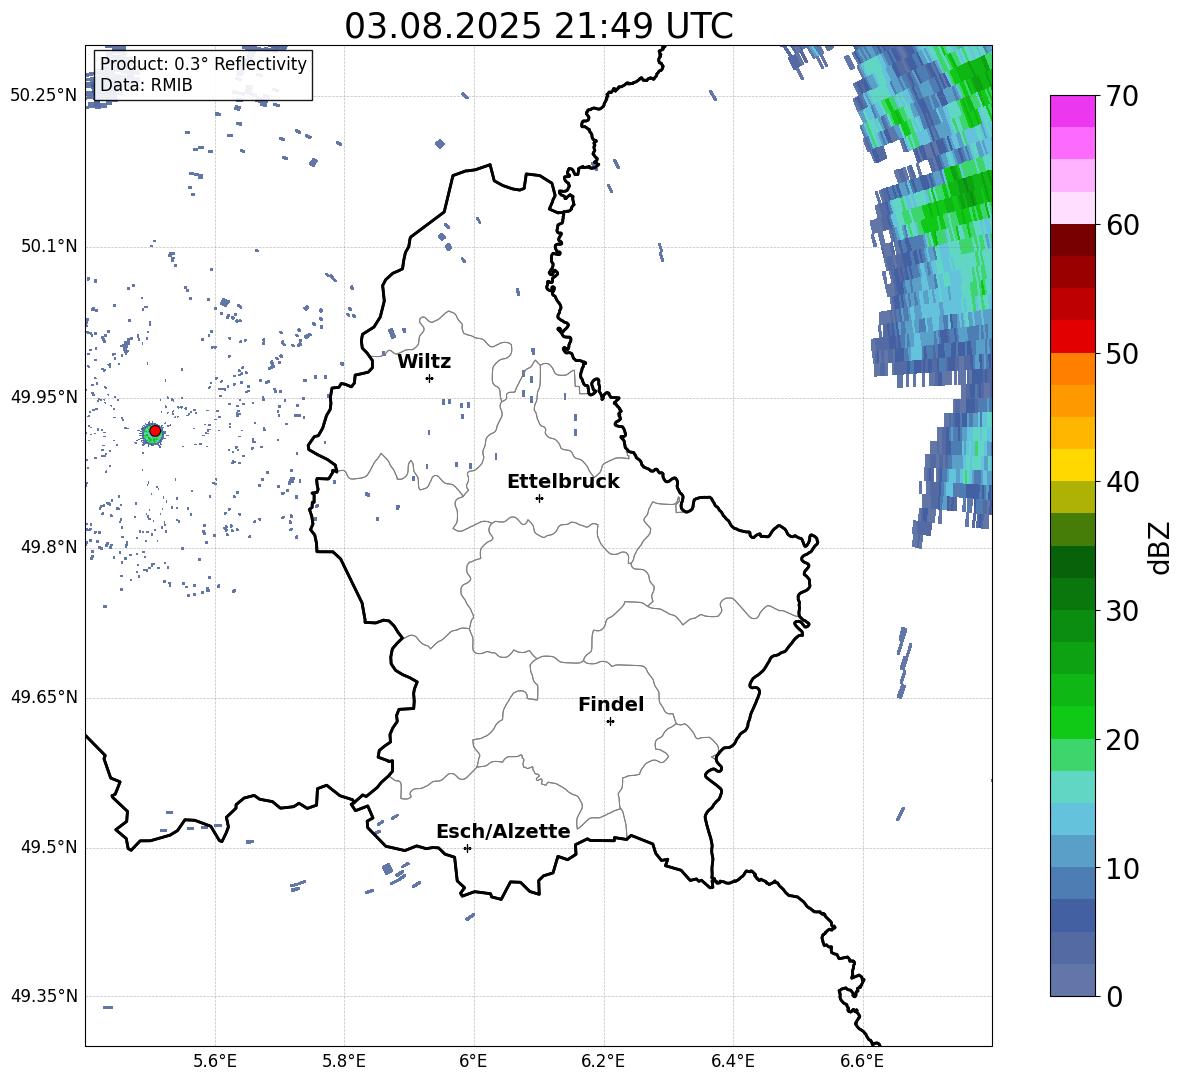
Task: Click the Ettelbruck city label
Action: pos(563,482)
